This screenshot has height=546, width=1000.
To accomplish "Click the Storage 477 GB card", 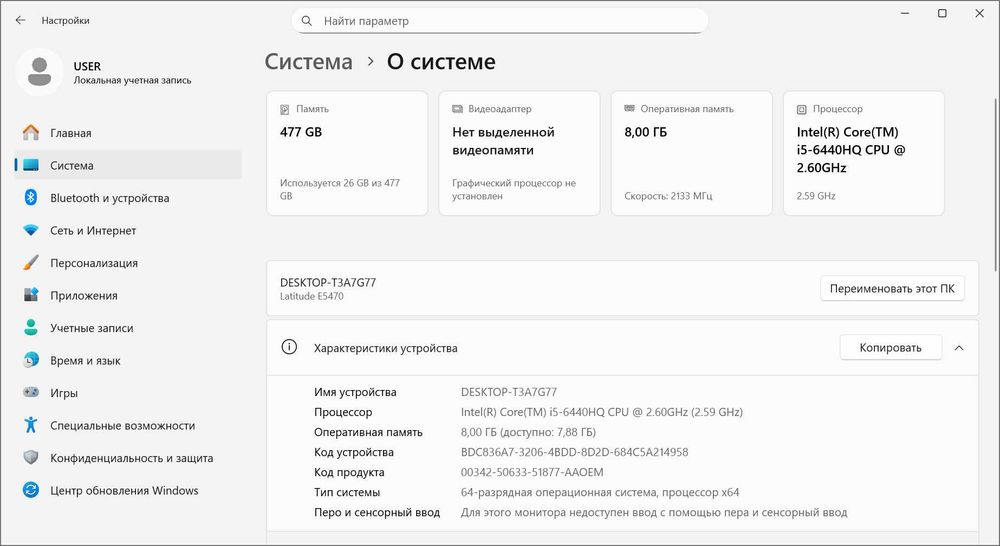I will (347, 153).
